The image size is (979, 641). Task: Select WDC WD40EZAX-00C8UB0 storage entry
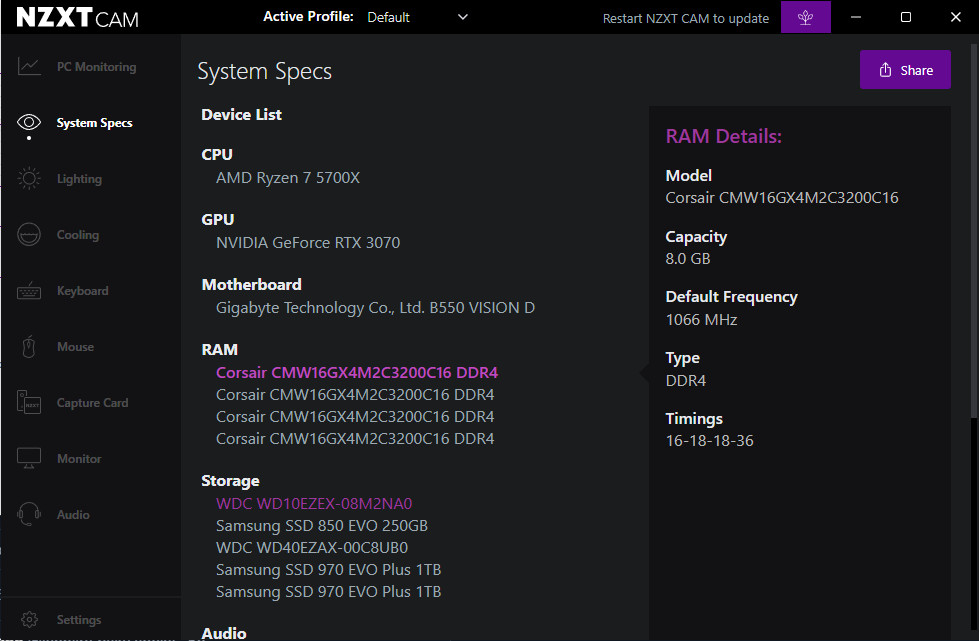tap(312, 548)
